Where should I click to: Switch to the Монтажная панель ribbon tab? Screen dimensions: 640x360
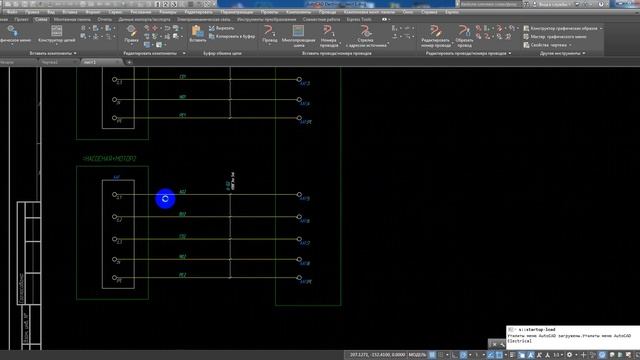coord(72,19)
